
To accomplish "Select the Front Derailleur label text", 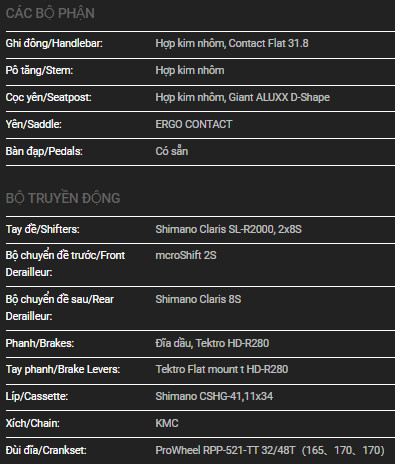I will click(x=65, y=264).
